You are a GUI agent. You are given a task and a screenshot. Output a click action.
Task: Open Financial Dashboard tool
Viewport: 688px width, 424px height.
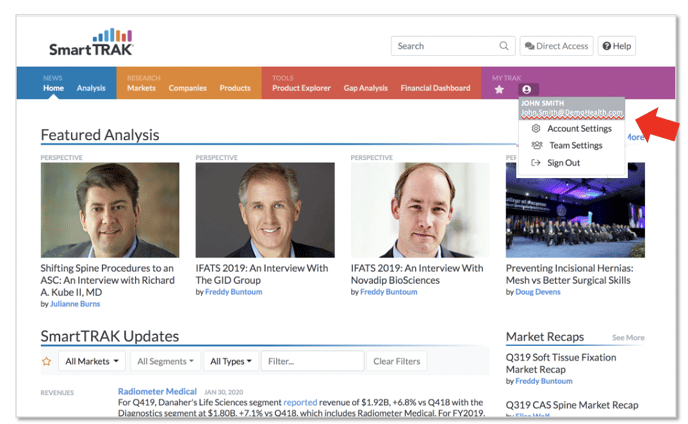[x=435, y=88]
